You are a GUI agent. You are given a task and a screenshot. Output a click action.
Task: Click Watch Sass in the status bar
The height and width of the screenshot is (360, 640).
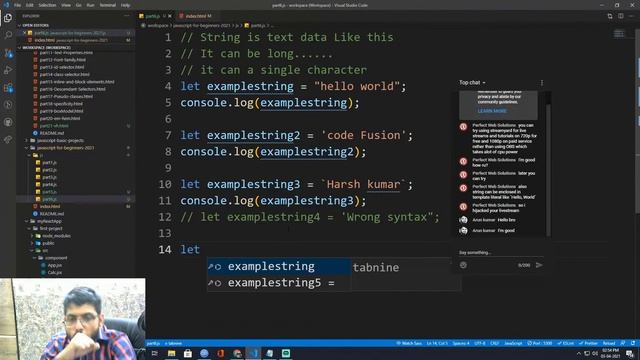[409, 343]
